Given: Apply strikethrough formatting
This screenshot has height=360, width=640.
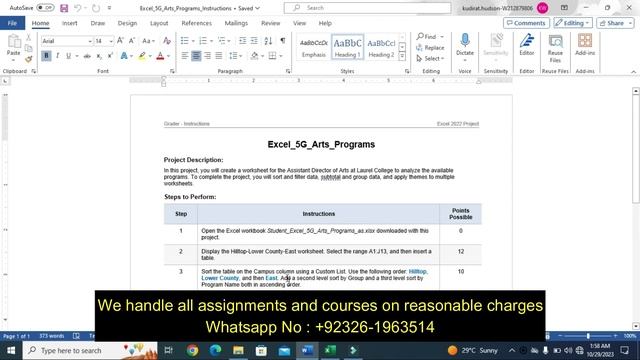Looking at the screenshot, I should 87,56.
